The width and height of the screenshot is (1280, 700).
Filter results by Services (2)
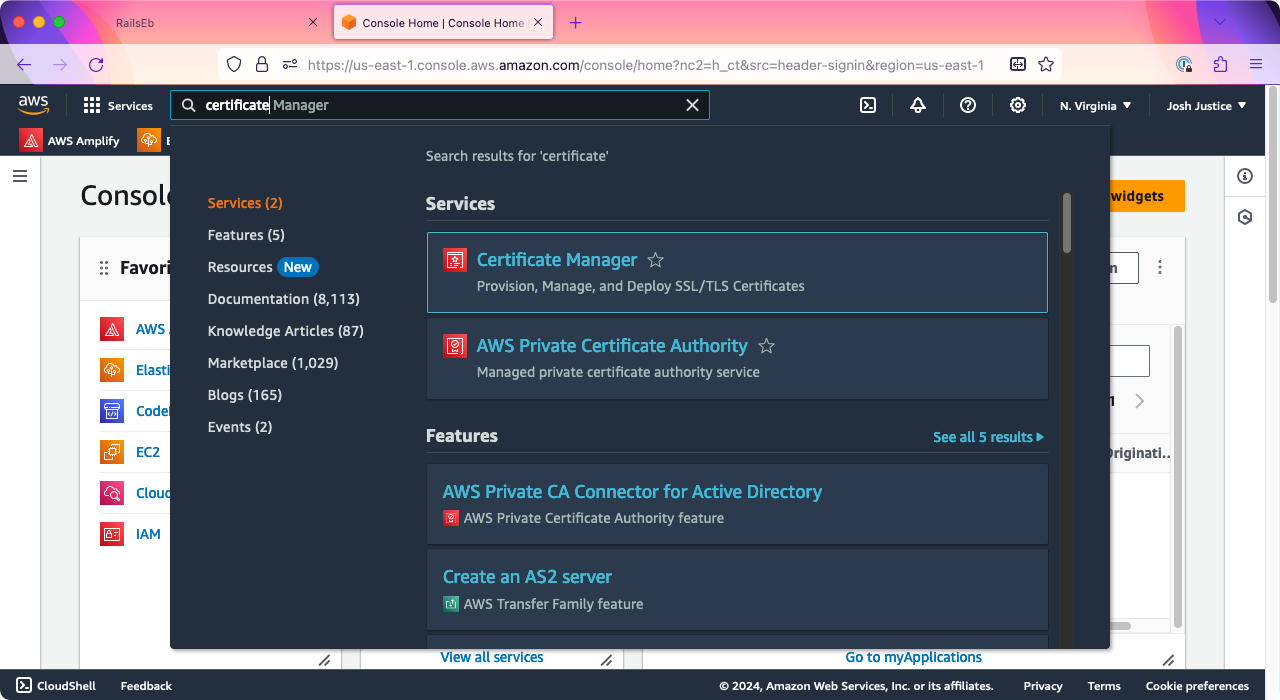(245, 203)
